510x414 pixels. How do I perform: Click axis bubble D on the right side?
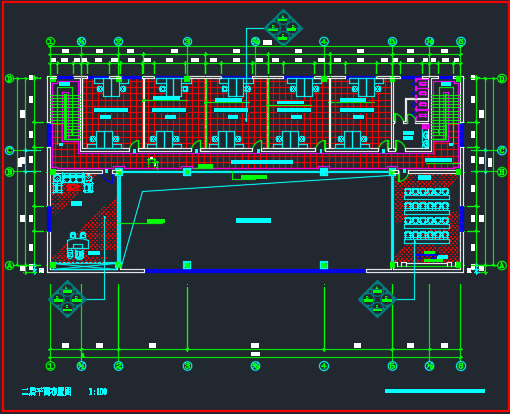(502, 79)
